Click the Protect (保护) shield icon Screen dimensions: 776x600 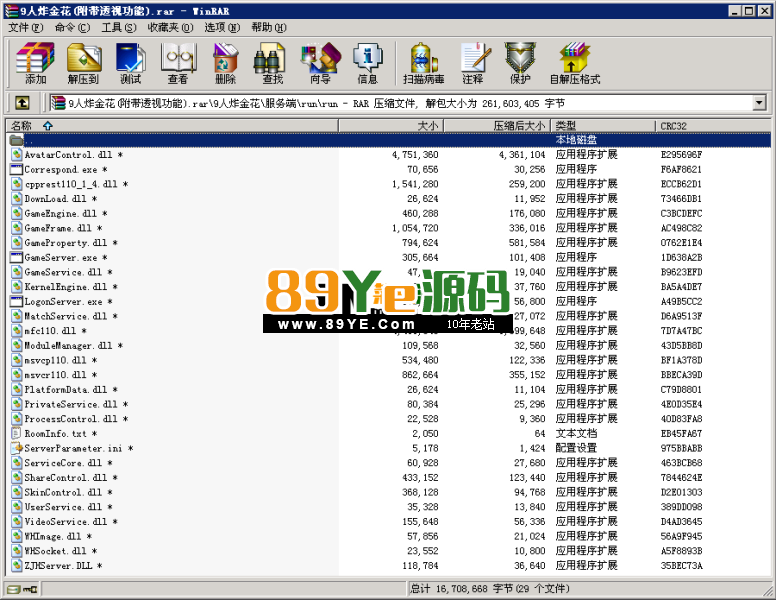click(x=520, y=64)
